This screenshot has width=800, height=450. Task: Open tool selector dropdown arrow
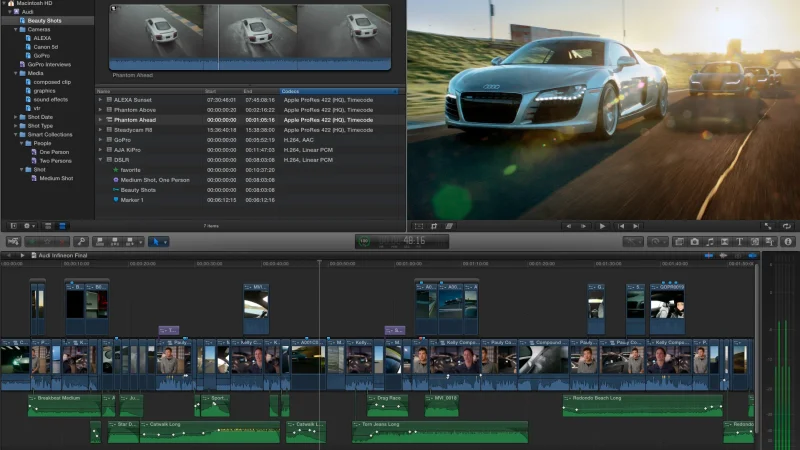point(165,242)
